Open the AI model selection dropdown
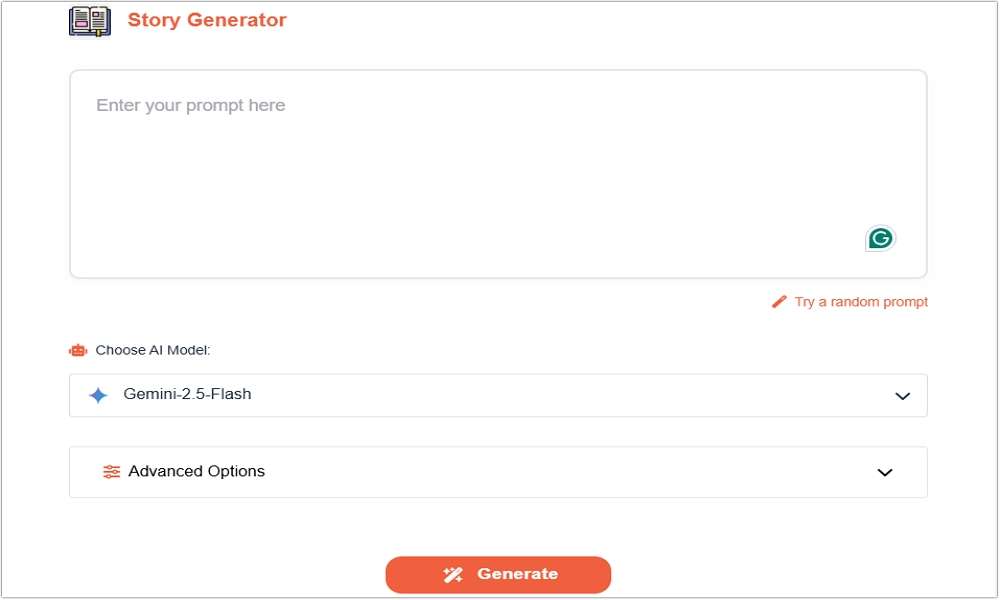The image size is (1000, 600). pos(498,395)
